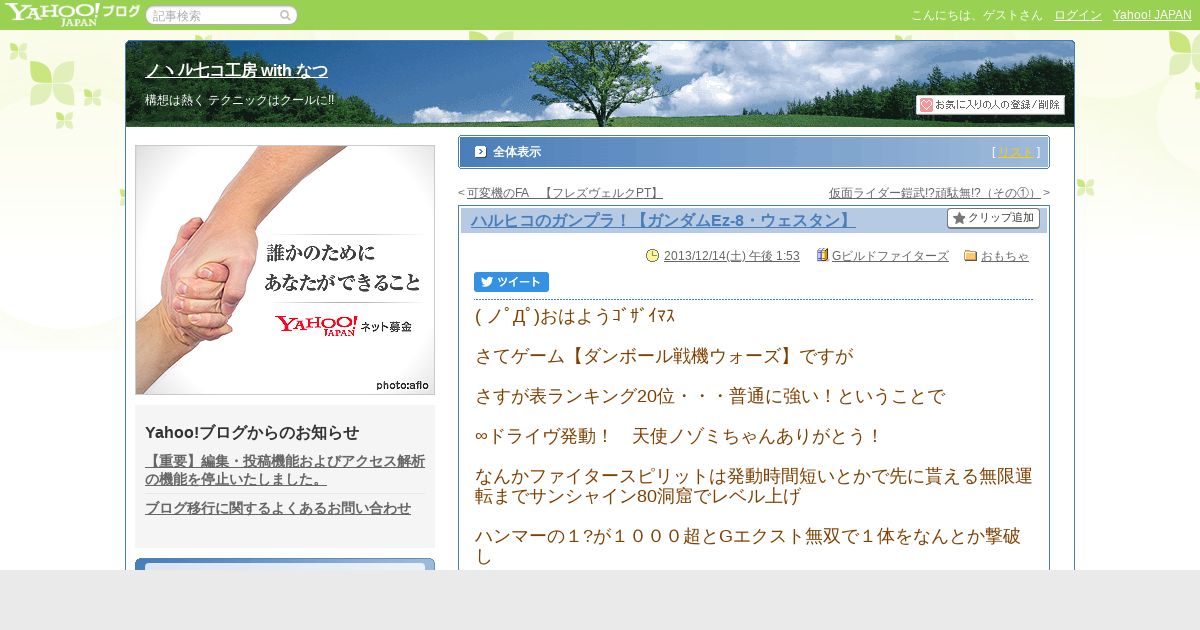Open ブログ移行に関するよくあるお問い合わせ link
Viewport: 1200px width, 630px height.
278,508
